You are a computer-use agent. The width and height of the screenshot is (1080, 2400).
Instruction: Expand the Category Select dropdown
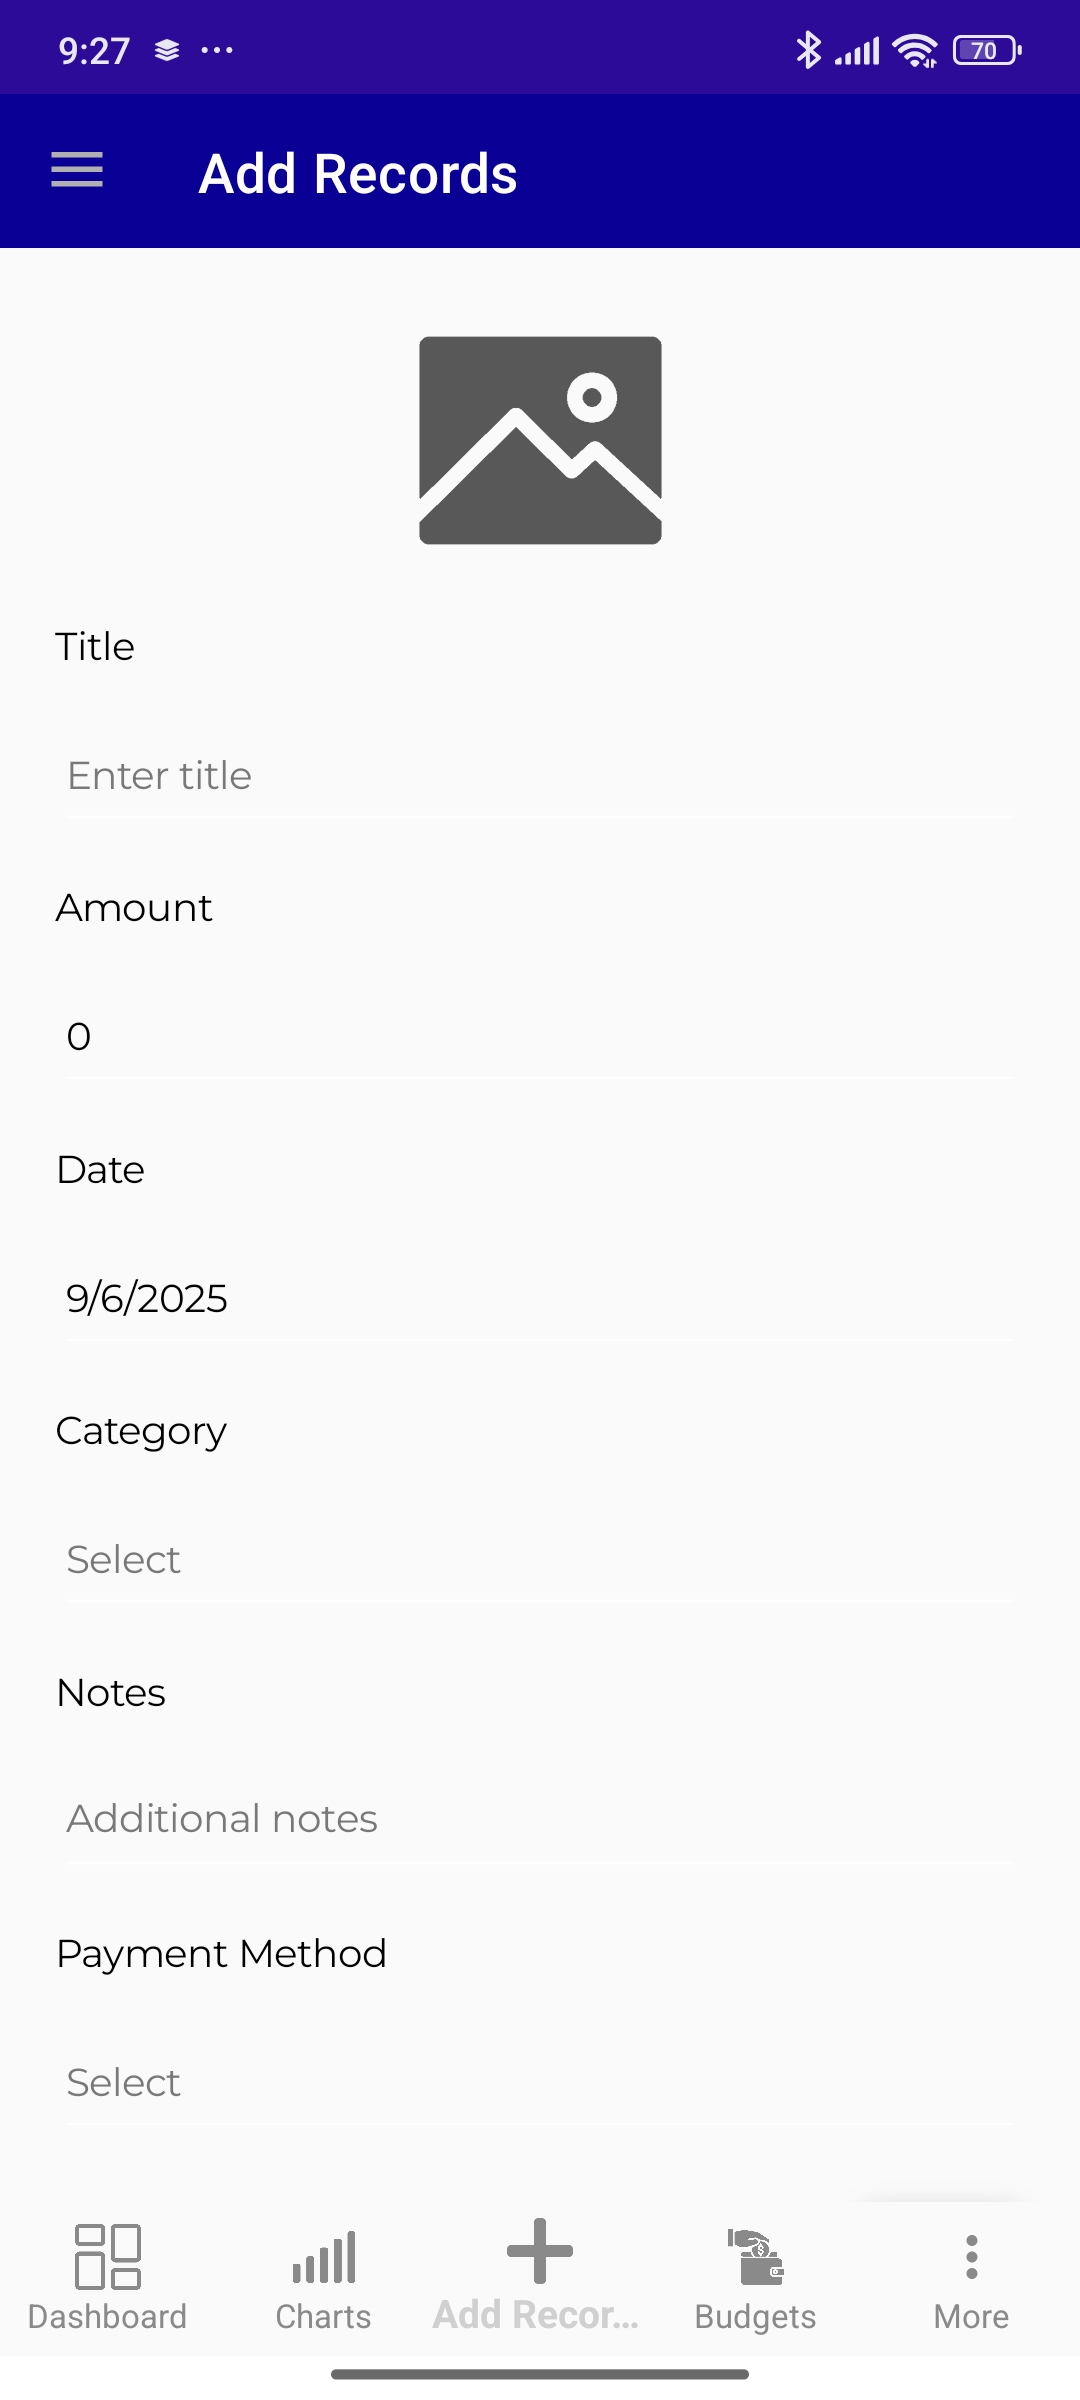point(540,1560)
